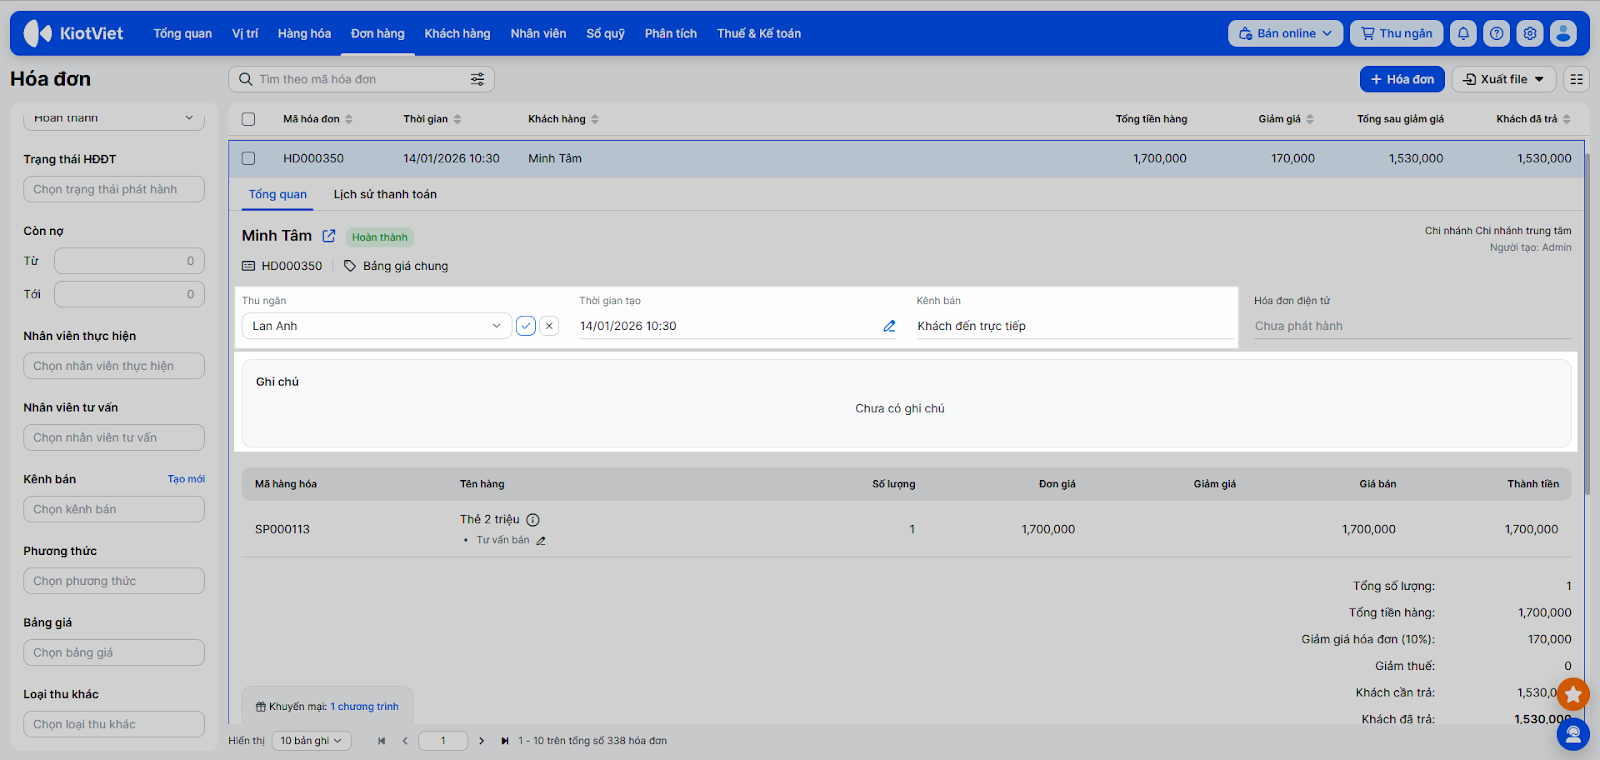This screenshot has height=760, width=1600.
Task: Open the help question mark icon
Action: pyautogui.click(x=1496, y=33)
